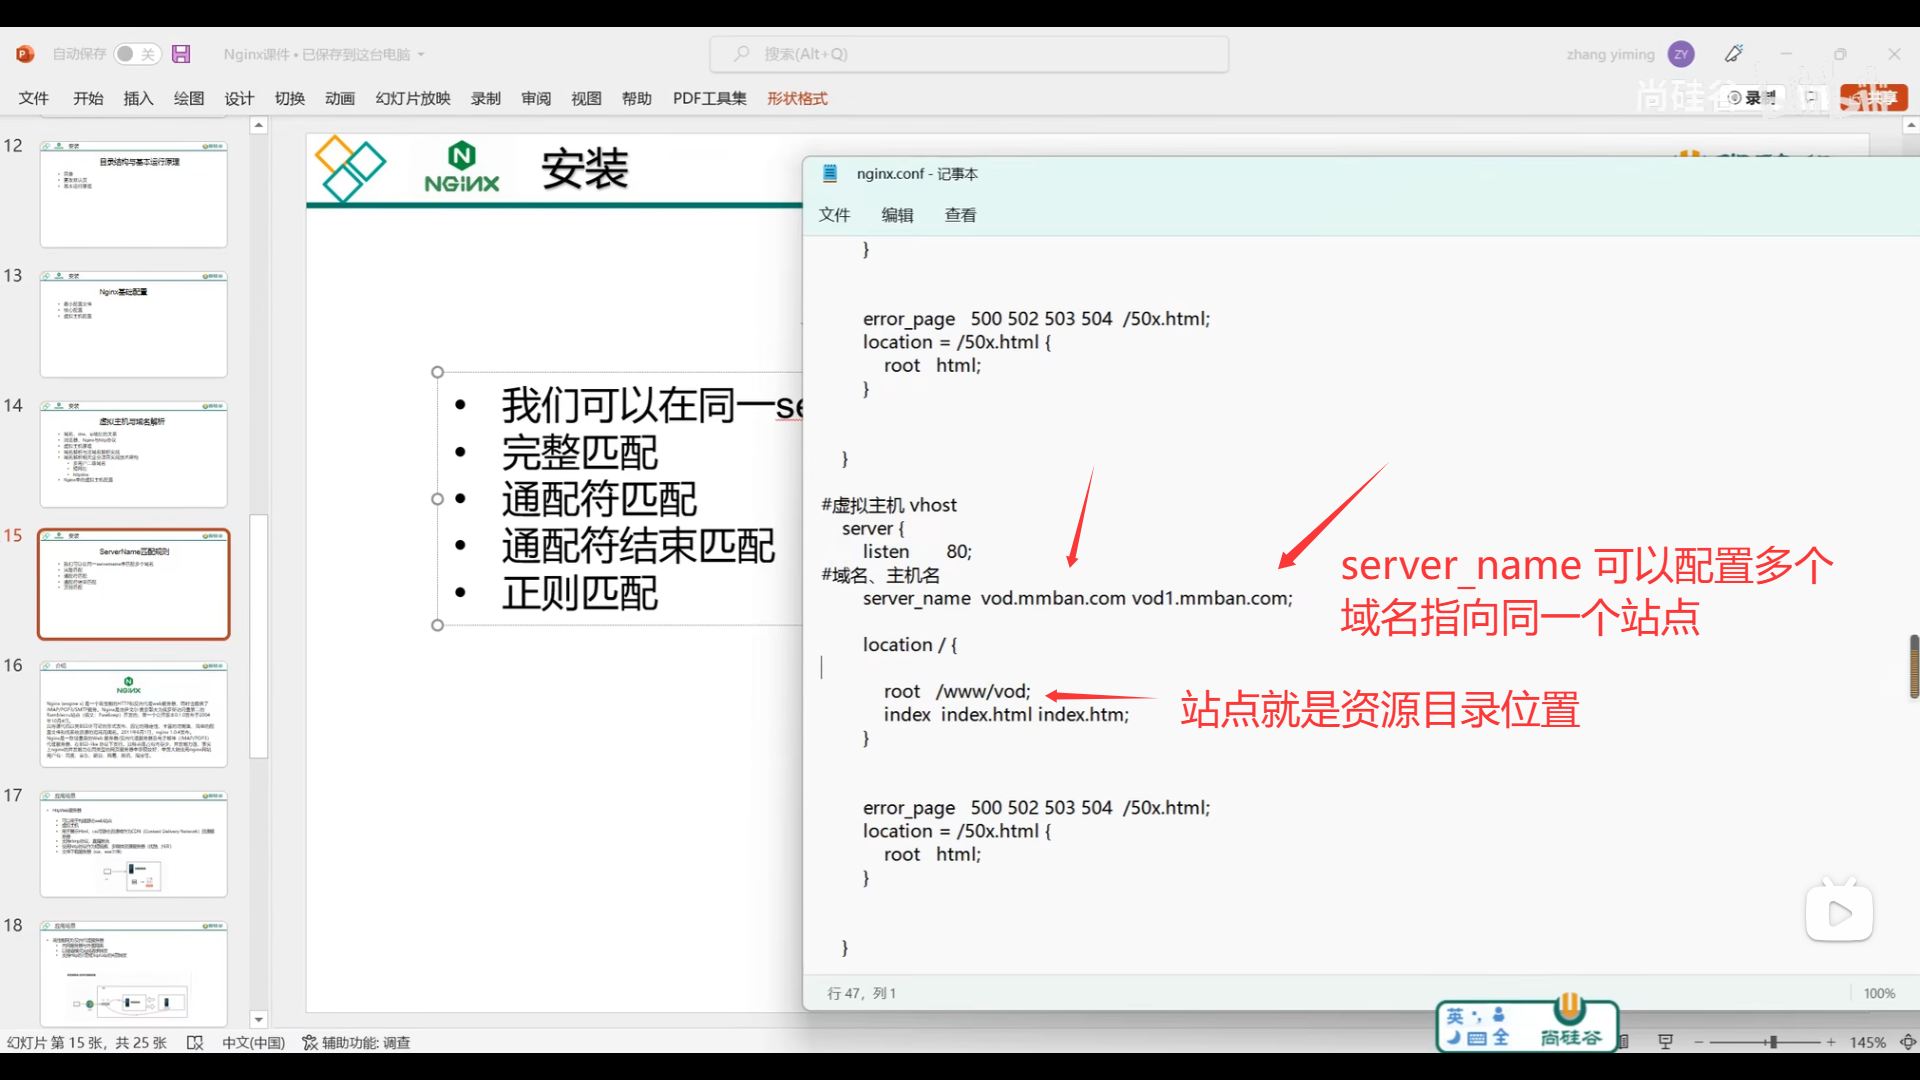1920x1080 pixels.
Task: Click the video play overlay icon
Action: pyautogui.click(x=1839, y=913)
